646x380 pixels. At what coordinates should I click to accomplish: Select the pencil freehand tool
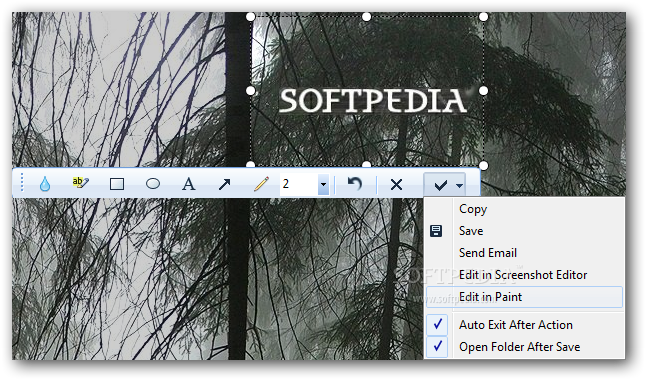pos(261,184)
